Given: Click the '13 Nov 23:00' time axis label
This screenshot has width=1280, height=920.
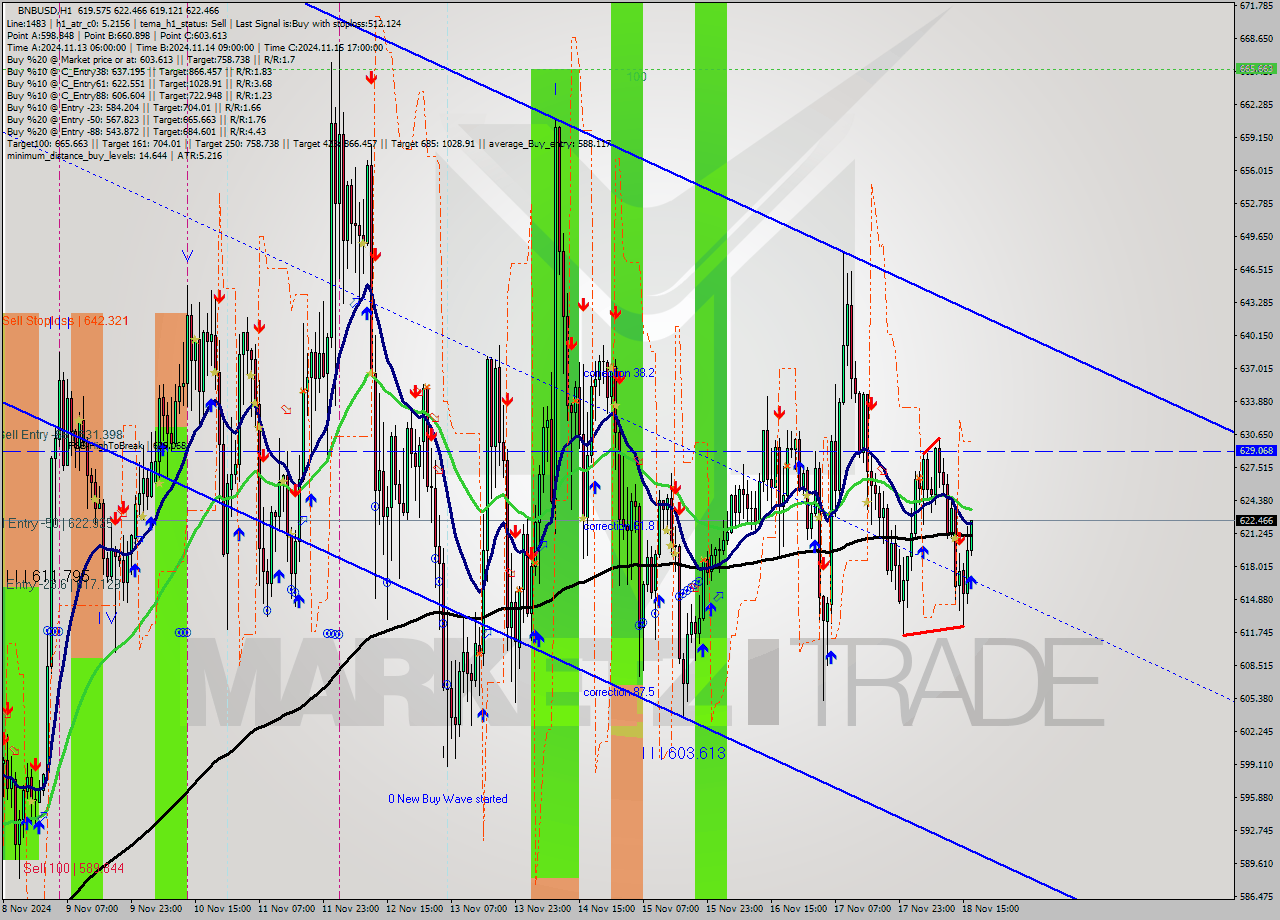Looking at the screenshot, I should click(543, 909).
